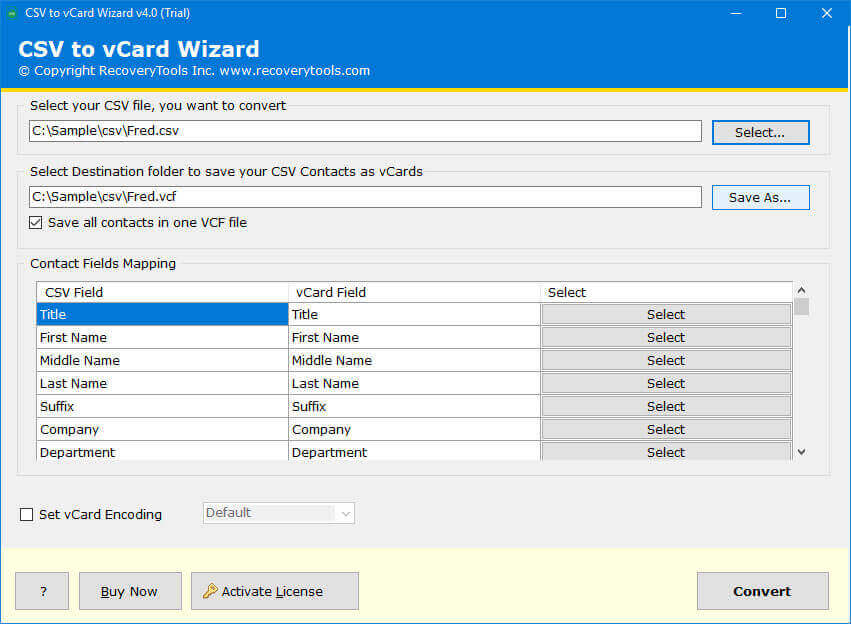Click the Select button in the Middle Name row
This screenshot has height=624, width=851.
click(666, 360)
